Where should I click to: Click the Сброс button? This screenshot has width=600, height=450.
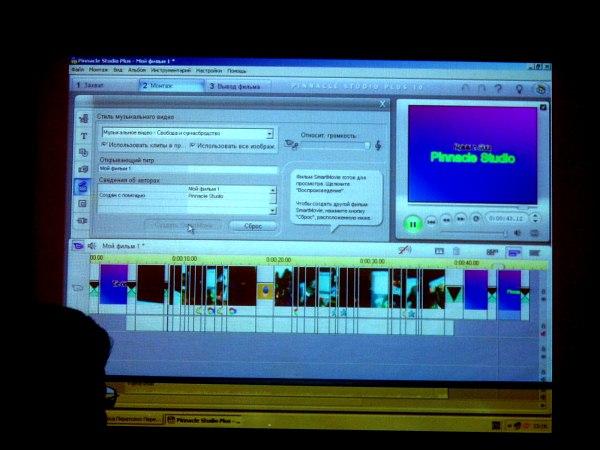click(253, 226)
